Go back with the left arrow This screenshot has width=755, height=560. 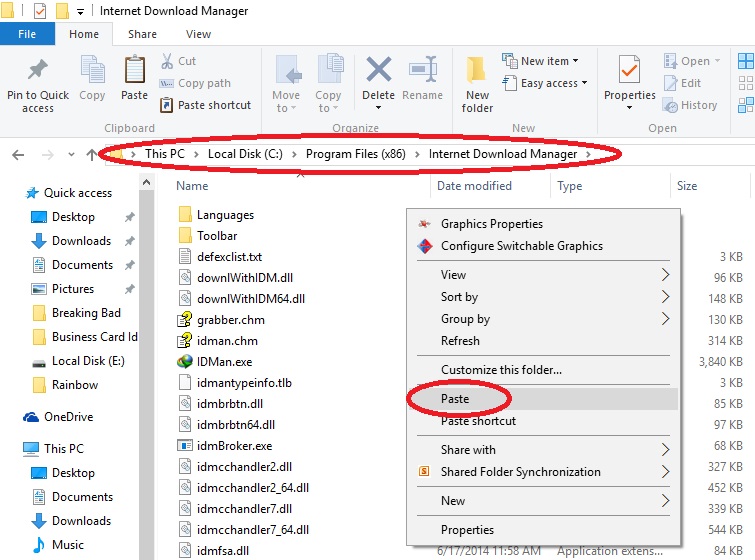pos(18,155)
